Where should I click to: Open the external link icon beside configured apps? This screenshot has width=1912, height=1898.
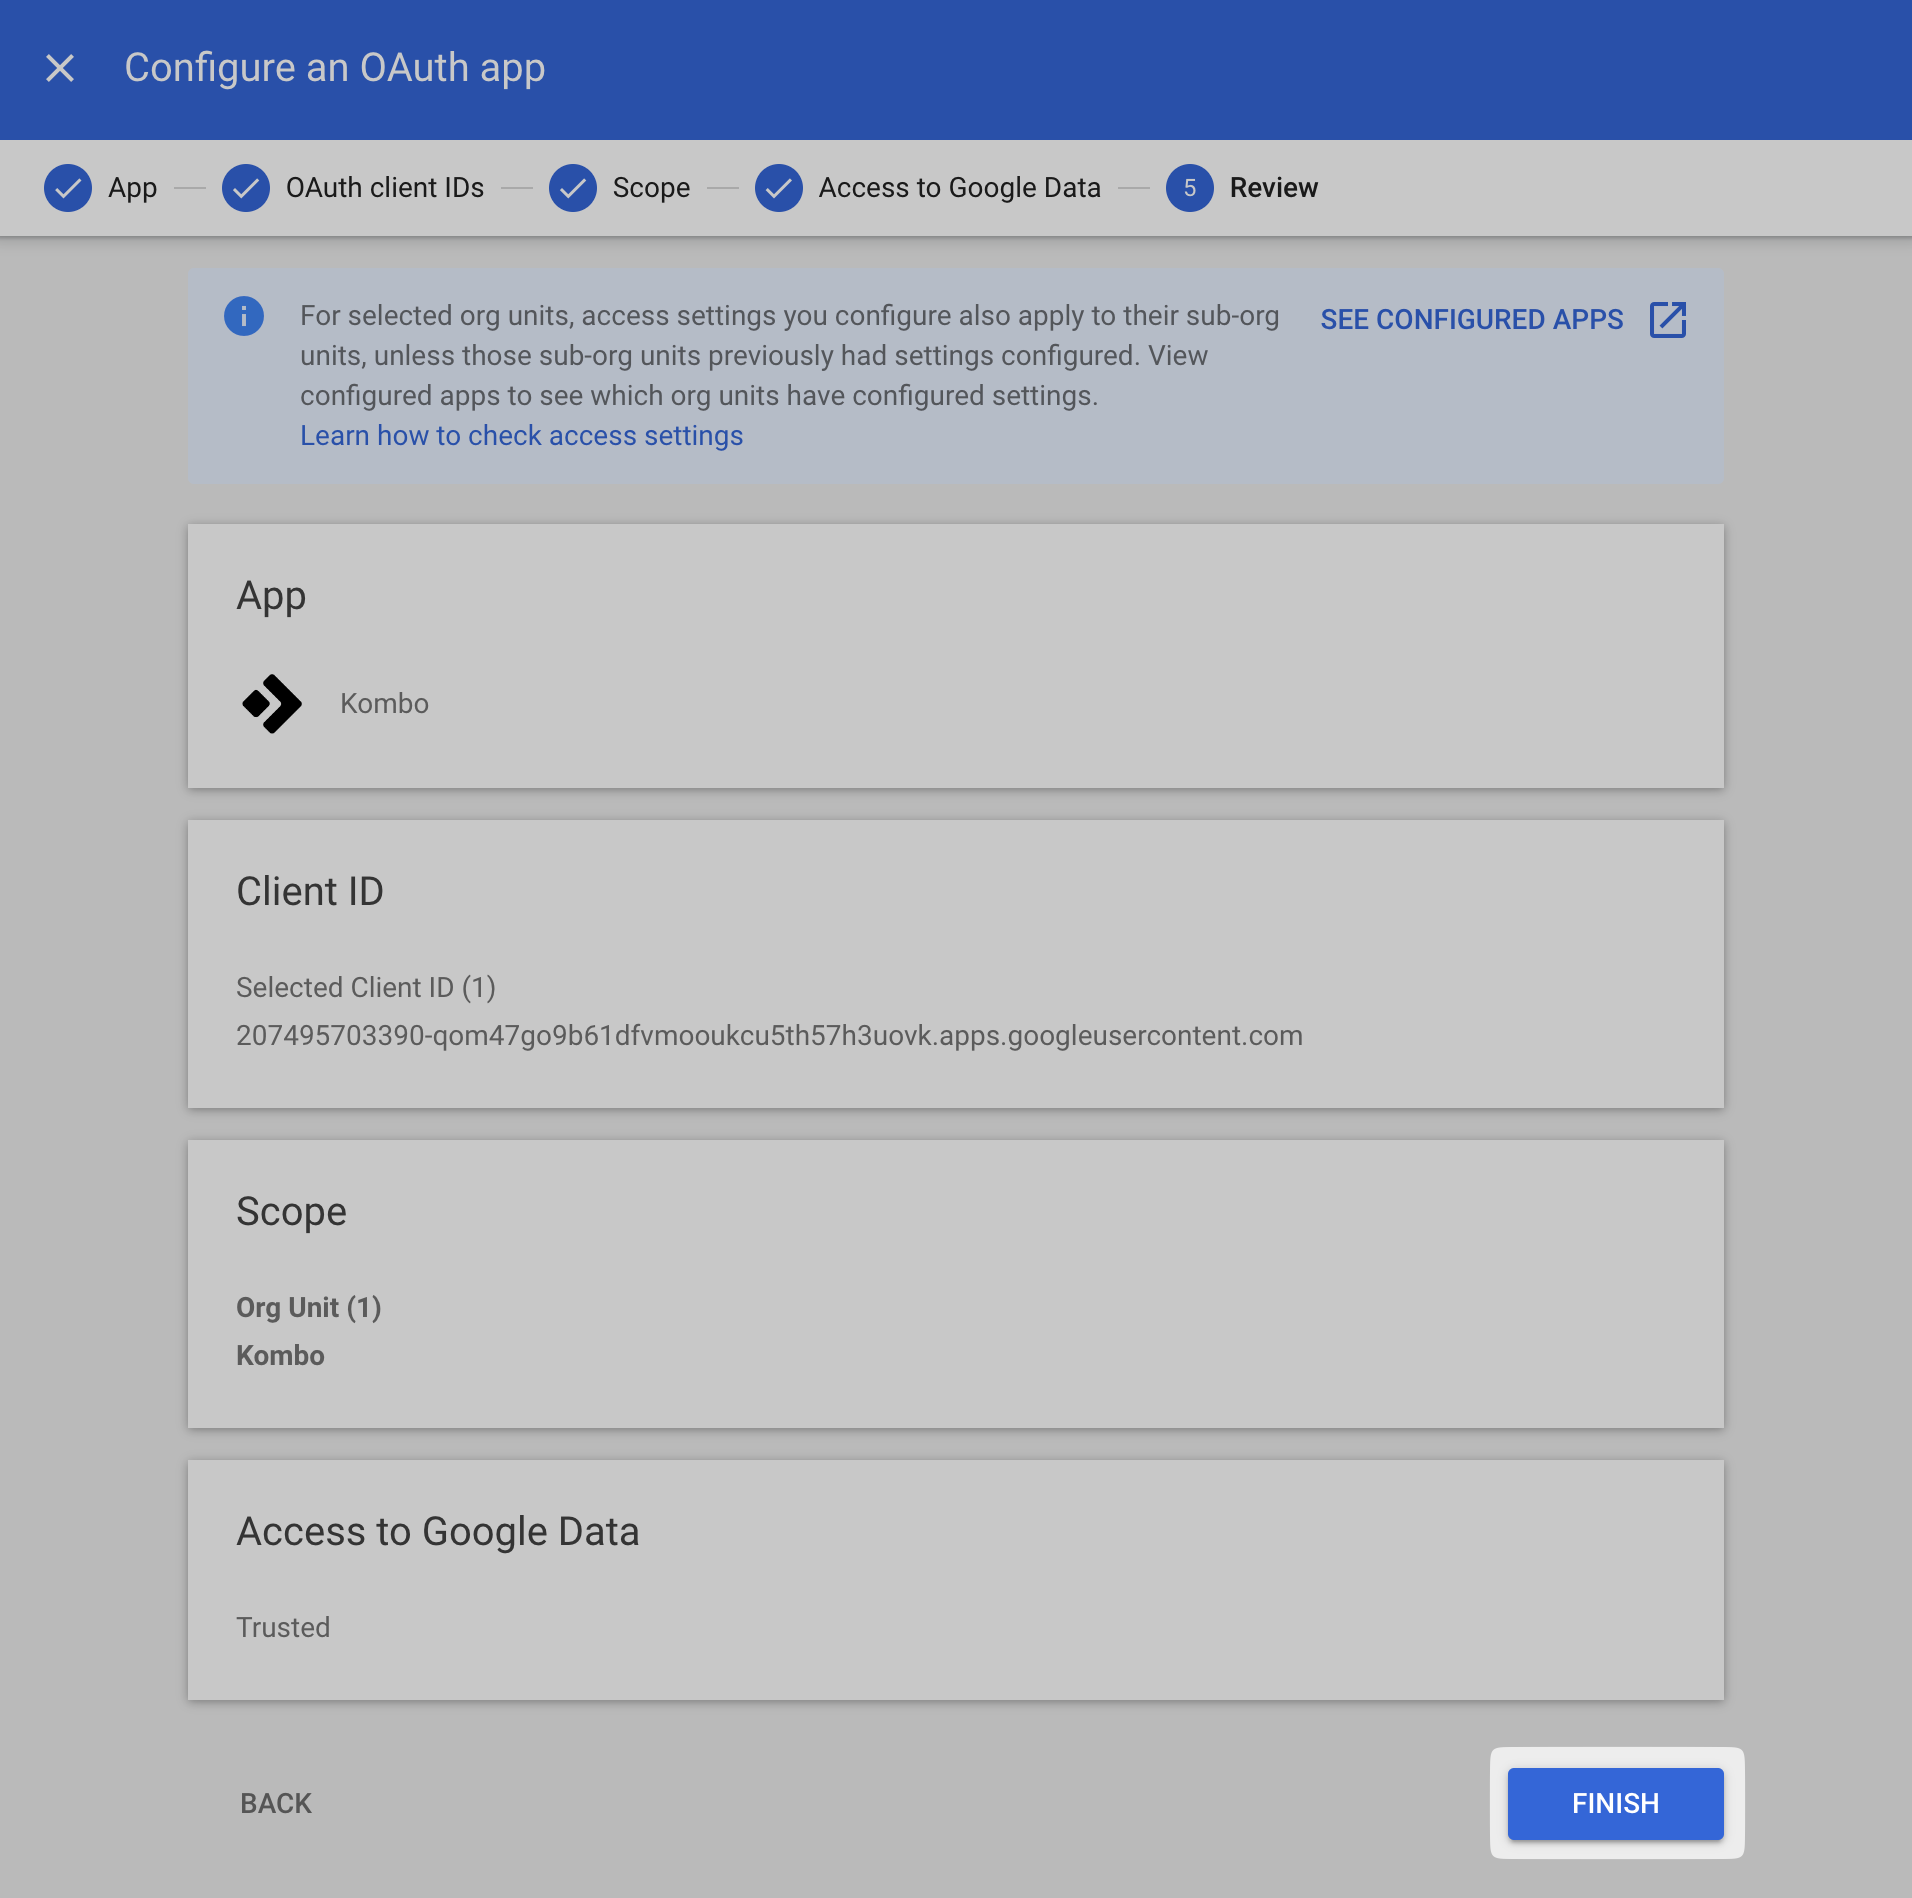(x=1667, y=320)
